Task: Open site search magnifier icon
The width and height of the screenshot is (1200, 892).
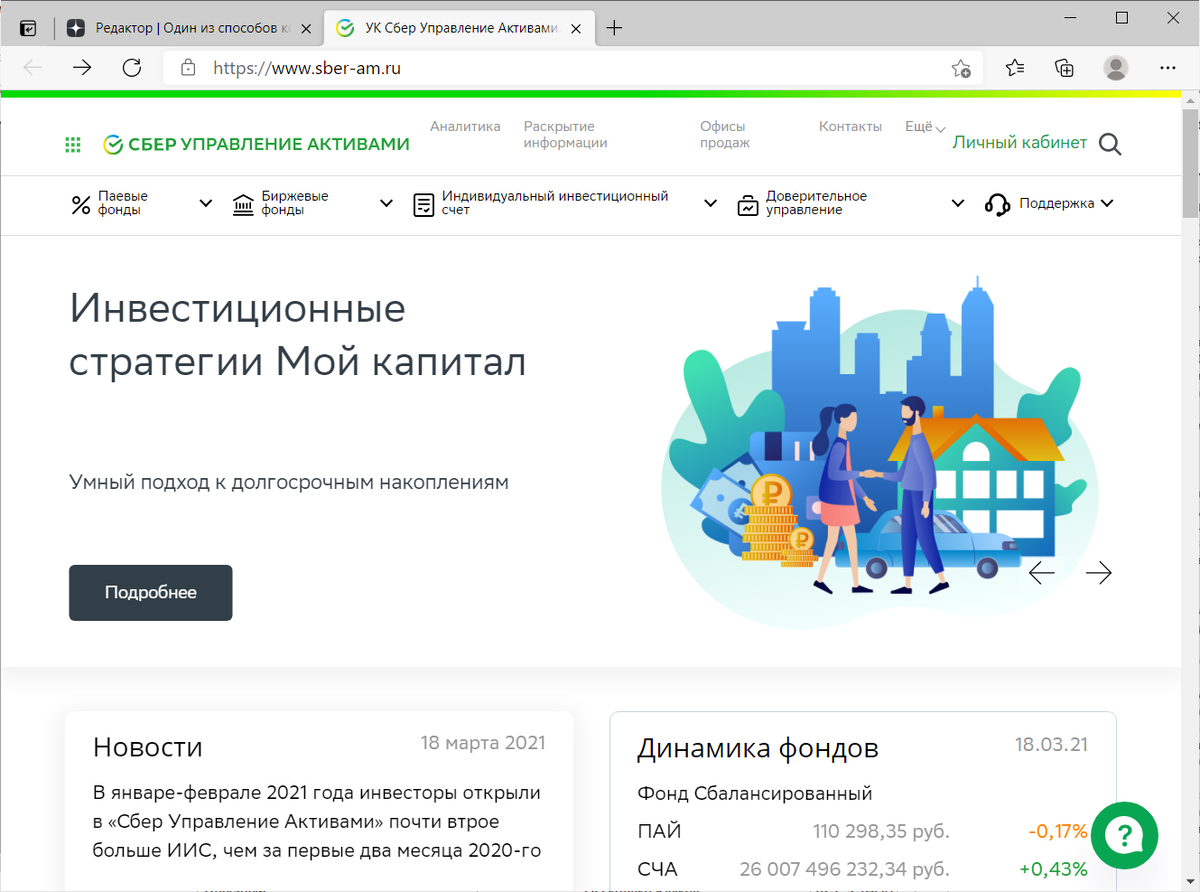Action: (x=1110, y=145)
